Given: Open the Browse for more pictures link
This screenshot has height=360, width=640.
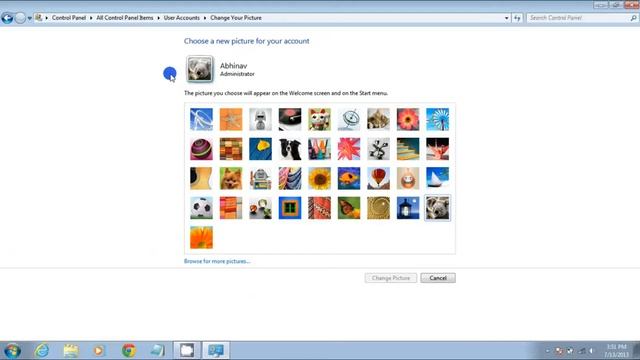Looking at the screenshot, I should 217,261.
